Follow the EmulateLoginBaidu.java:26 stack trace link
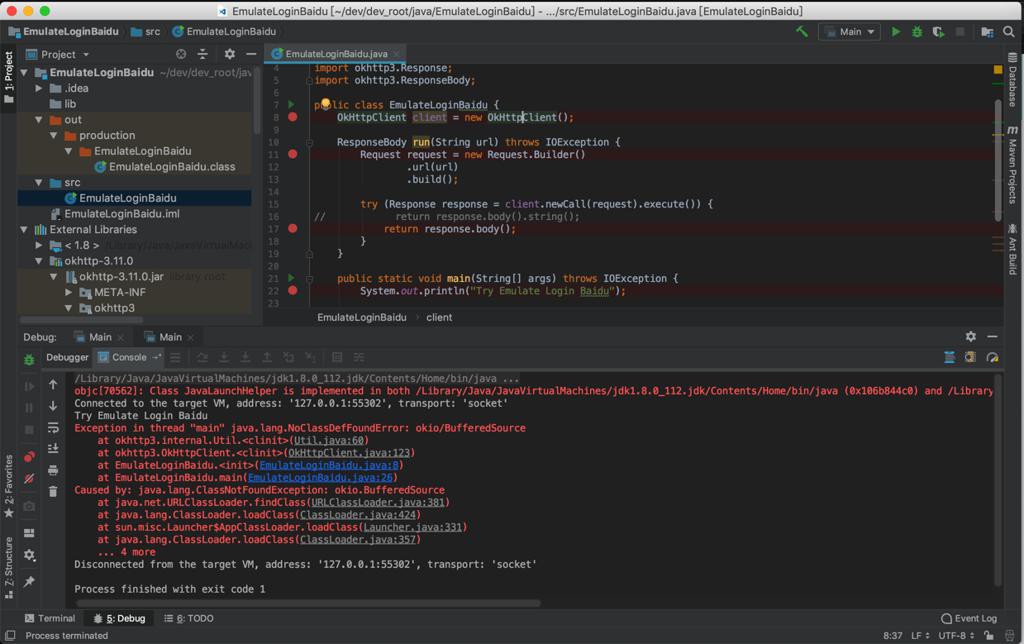The width and height of the screenshot is (1024, 644). point(320,478)
